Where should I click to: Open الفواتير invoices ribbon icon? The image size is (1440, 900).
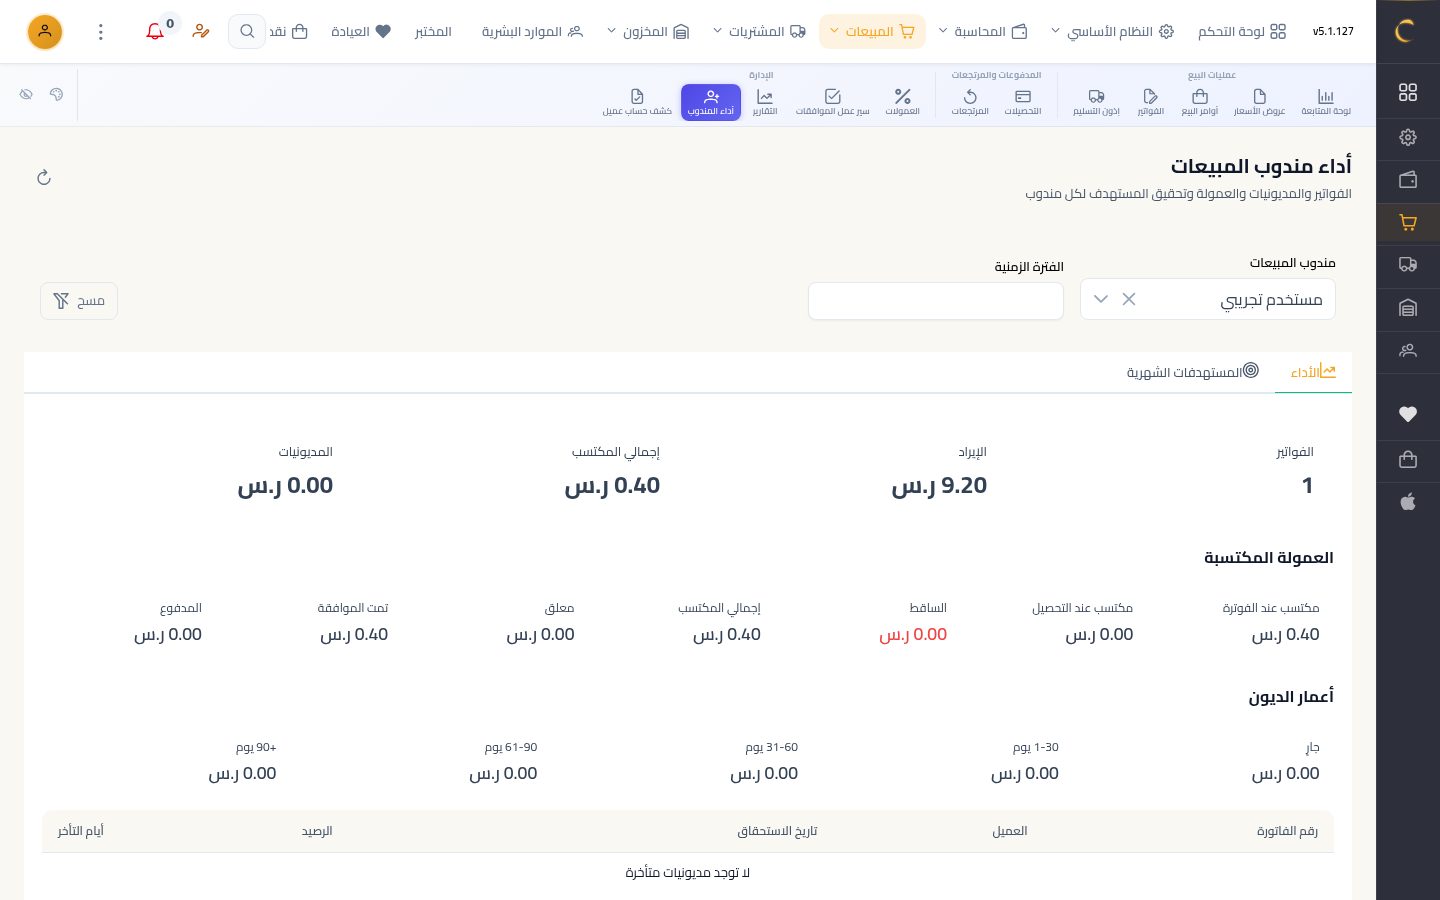[x=1151, y=102]
